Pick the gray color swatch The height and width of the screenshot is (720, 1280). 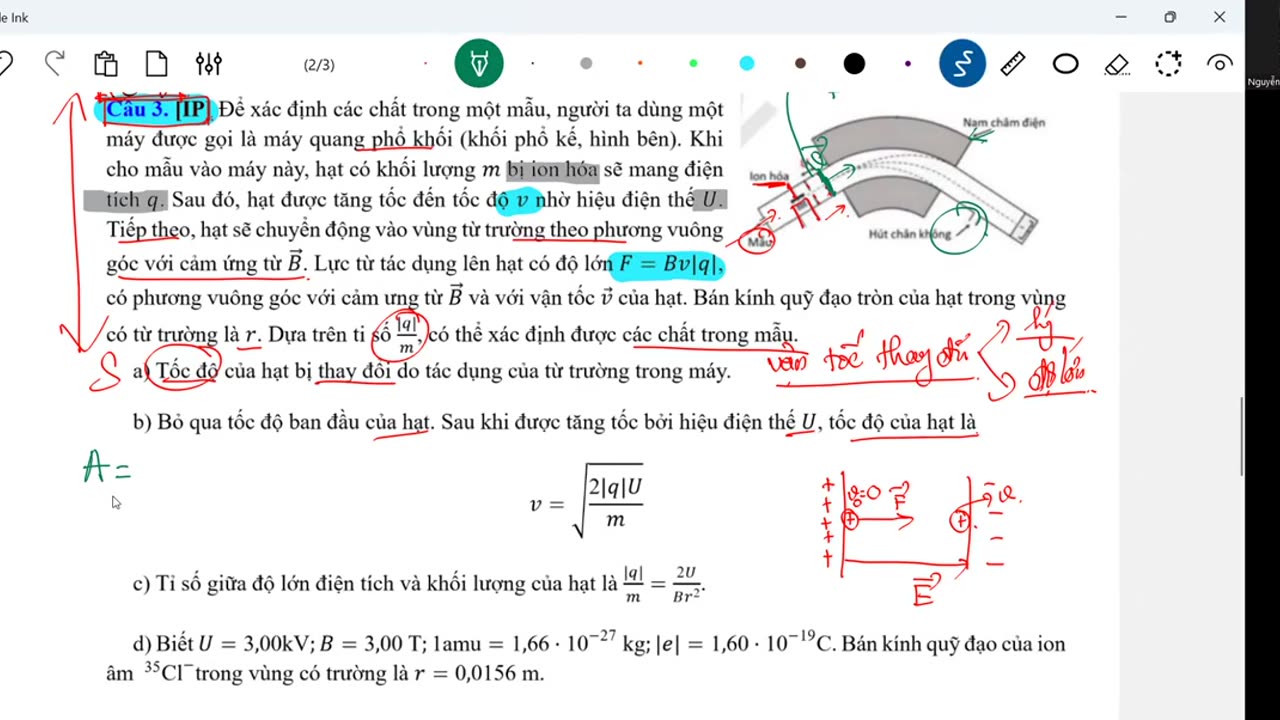[x=586, y=64]
